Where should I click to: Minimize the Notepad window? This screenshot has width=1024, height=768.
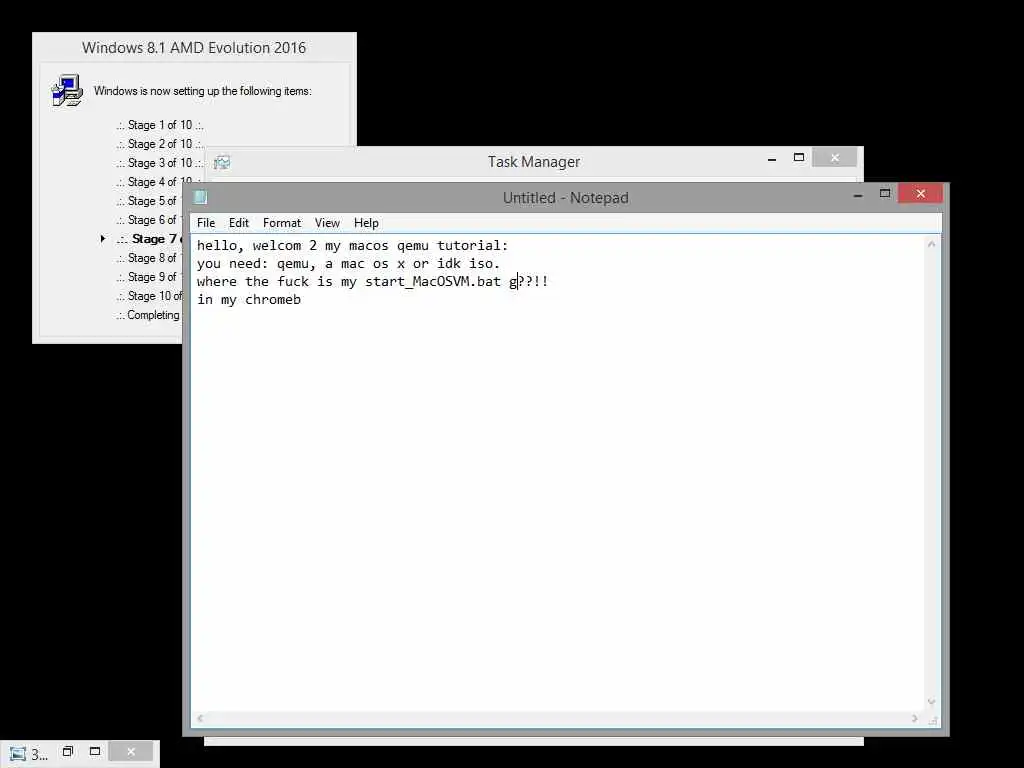pos(858,194)
